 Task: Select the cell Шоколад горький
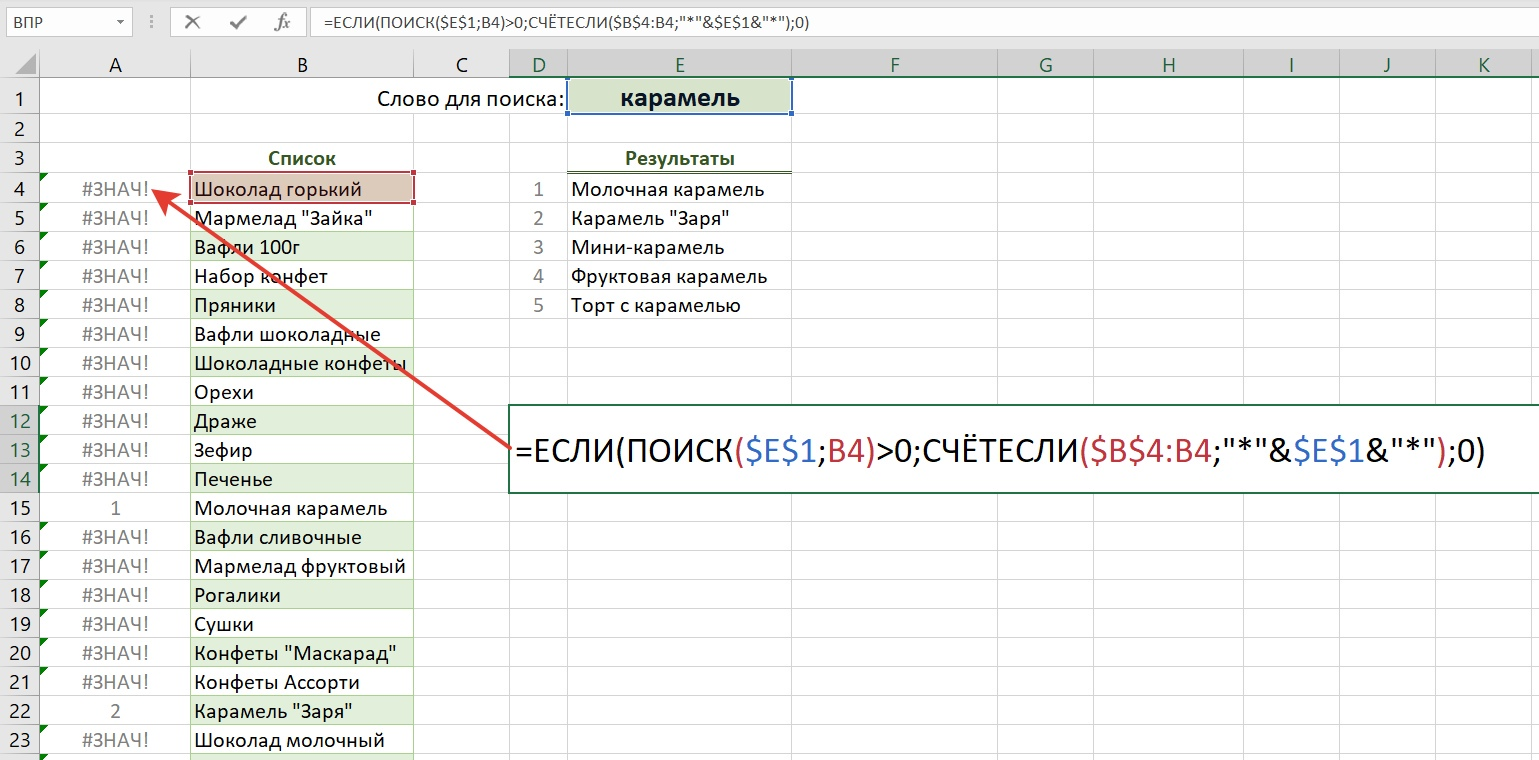301,188
